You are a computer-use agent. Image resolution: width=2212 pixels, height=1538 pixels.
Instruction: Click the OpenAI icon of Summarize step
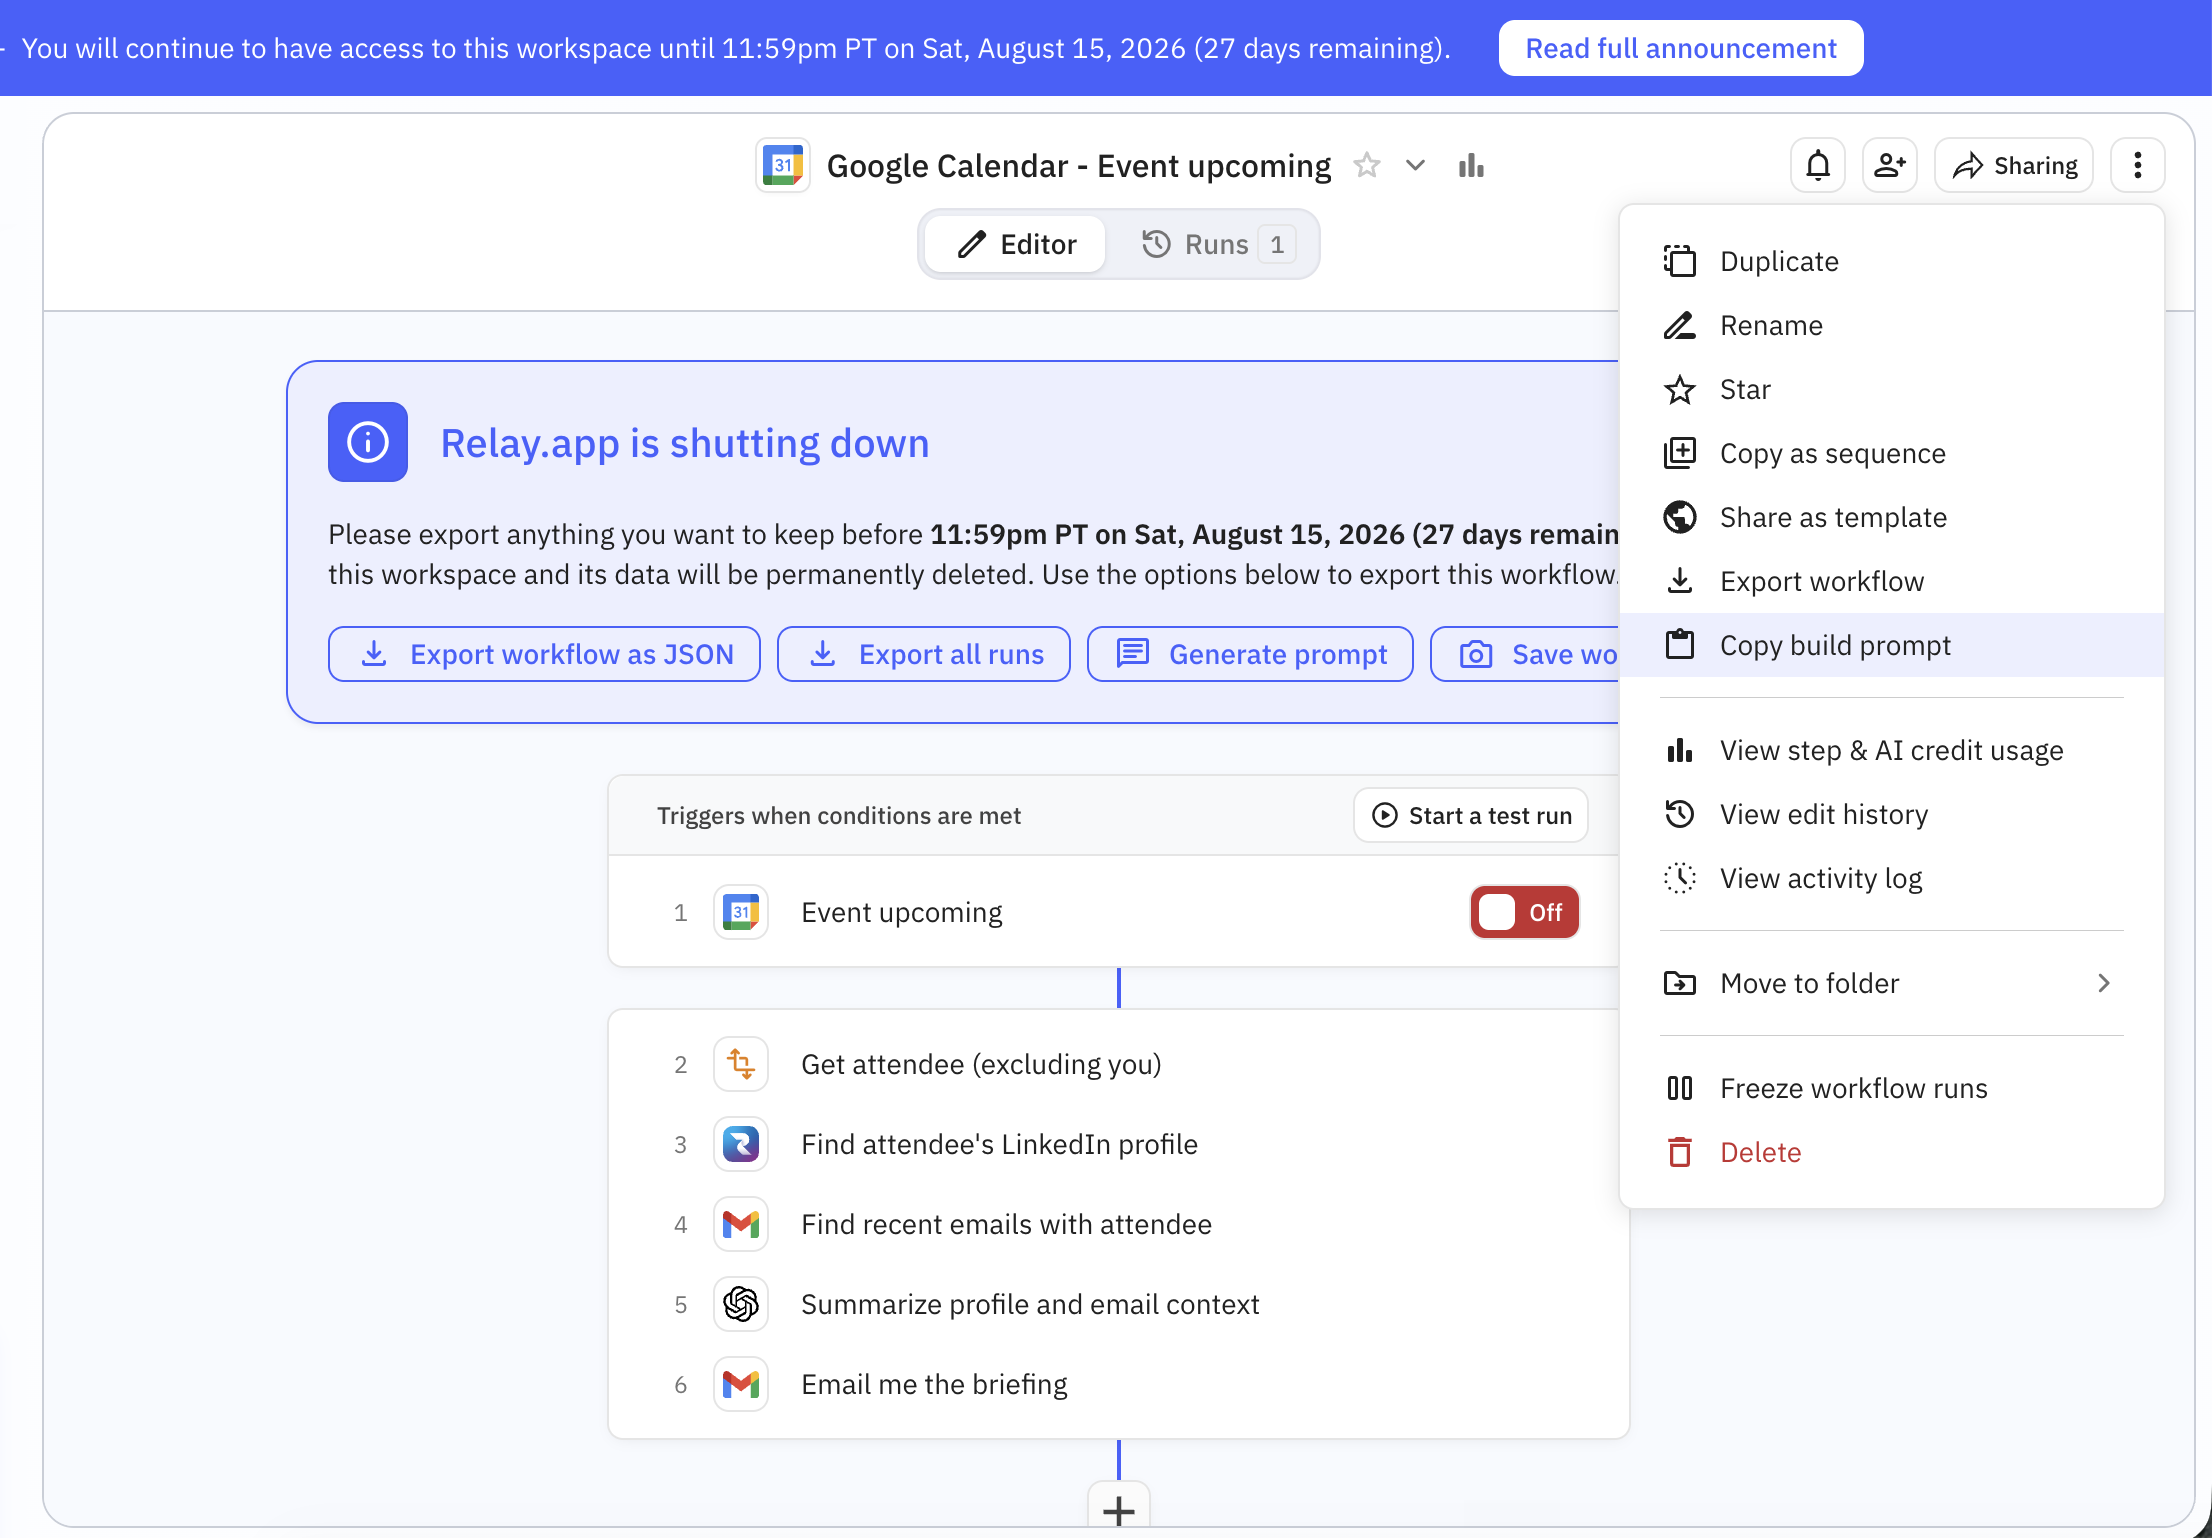click(x=741, y=1304)
